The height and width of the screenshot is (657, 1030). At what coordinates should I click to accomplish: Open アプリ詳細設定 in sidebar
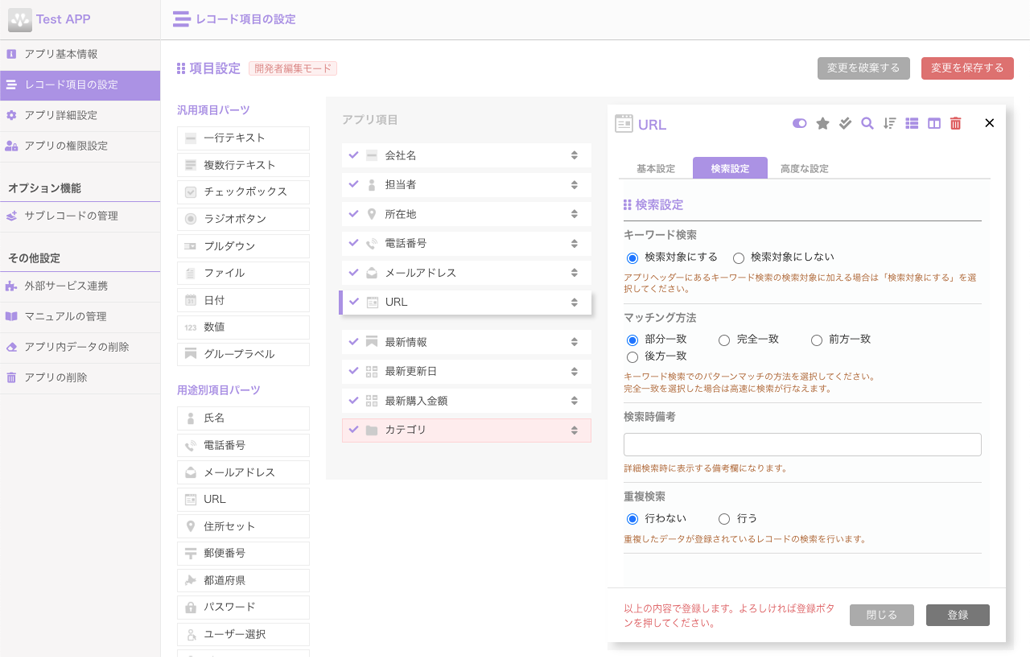(x=80, y=116)
